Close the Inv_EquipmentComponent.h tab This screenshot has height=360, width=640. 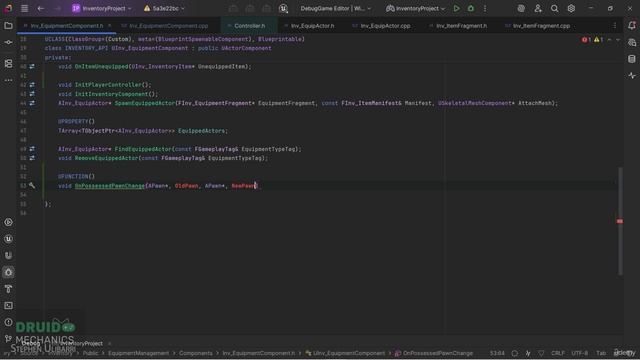109,26
